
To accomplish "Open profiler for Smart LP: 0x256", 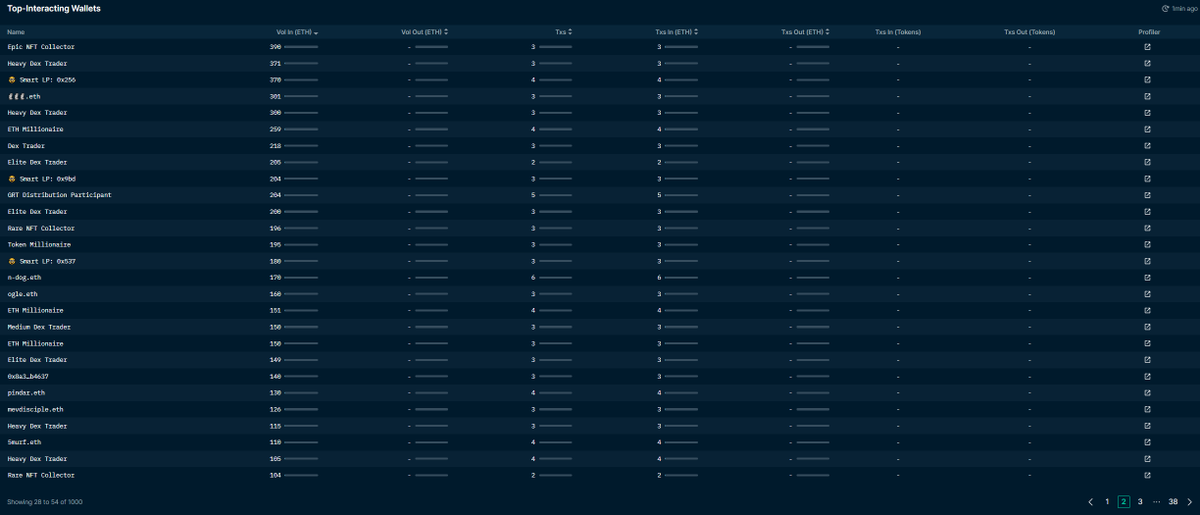I will coord(1147,80).
